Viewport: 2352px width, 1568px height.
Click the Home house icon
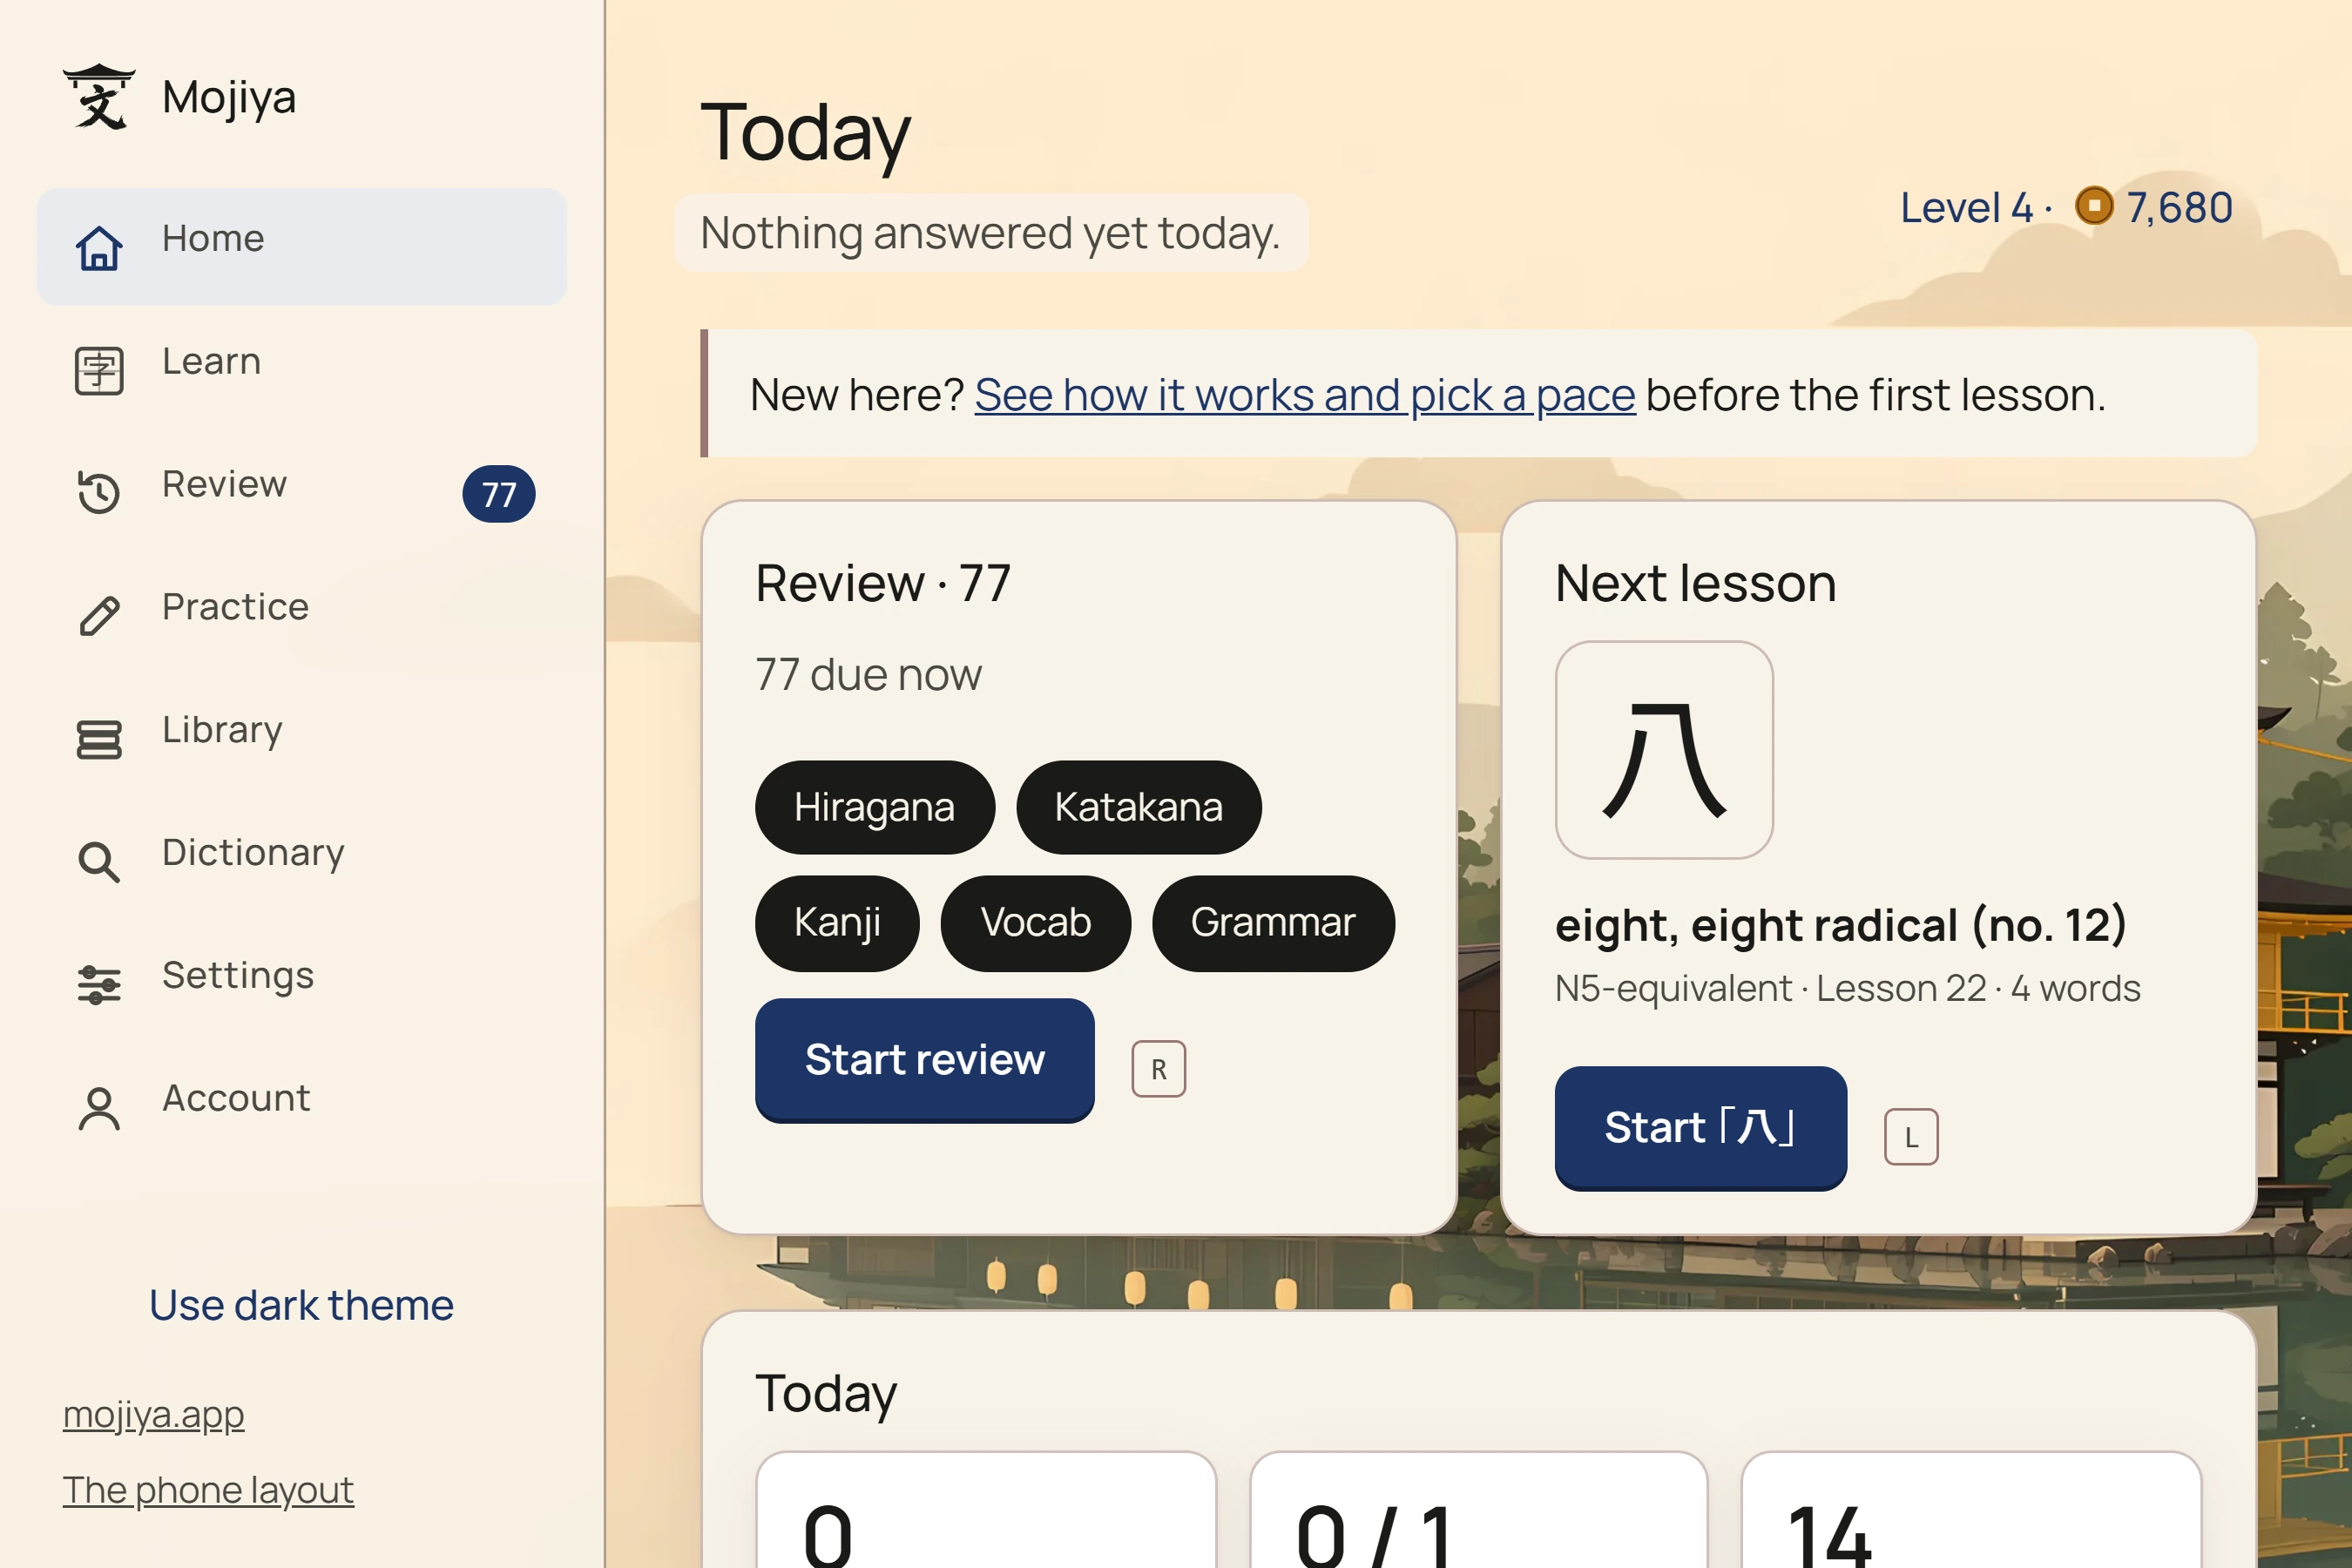99,248
